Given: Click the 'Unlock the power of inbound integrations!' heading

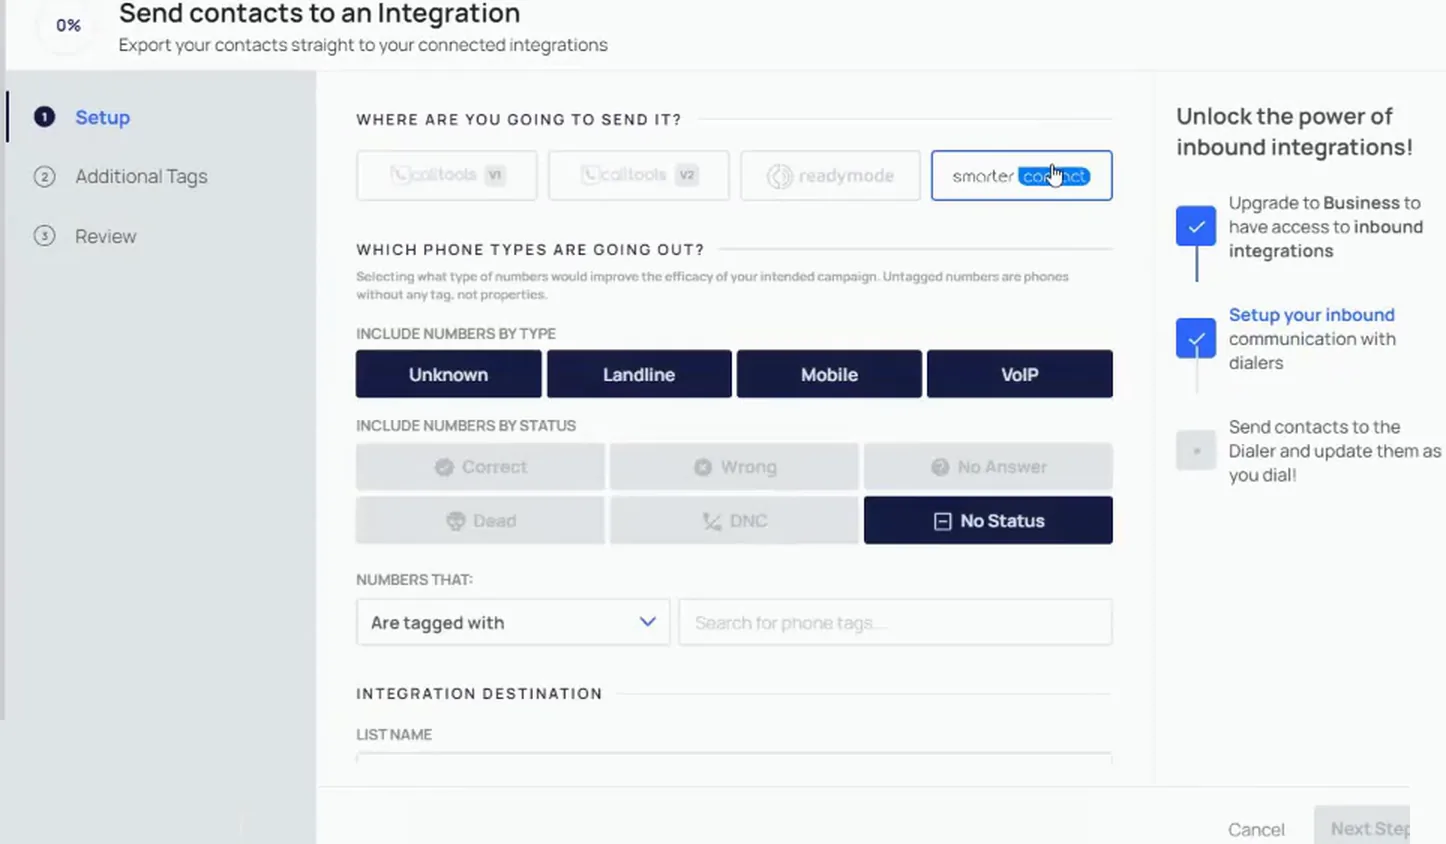Looking at the screenshot, I should pos(1294,131).
